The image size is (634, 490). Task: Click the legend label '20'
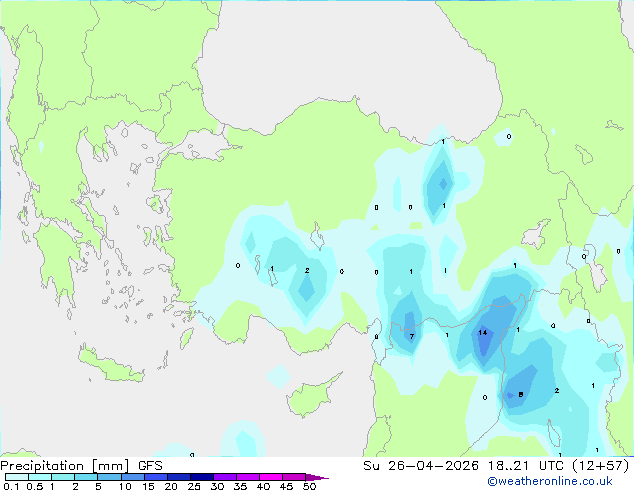pos(171,486)
